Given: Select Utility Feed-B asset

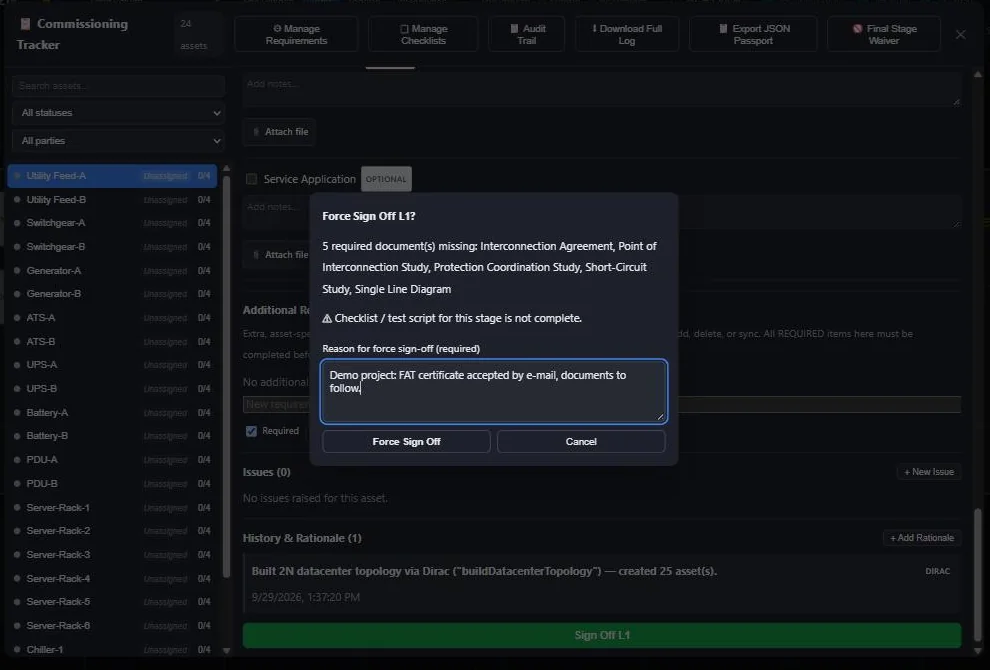Looking at the screenshot, I should pos(112,200).
